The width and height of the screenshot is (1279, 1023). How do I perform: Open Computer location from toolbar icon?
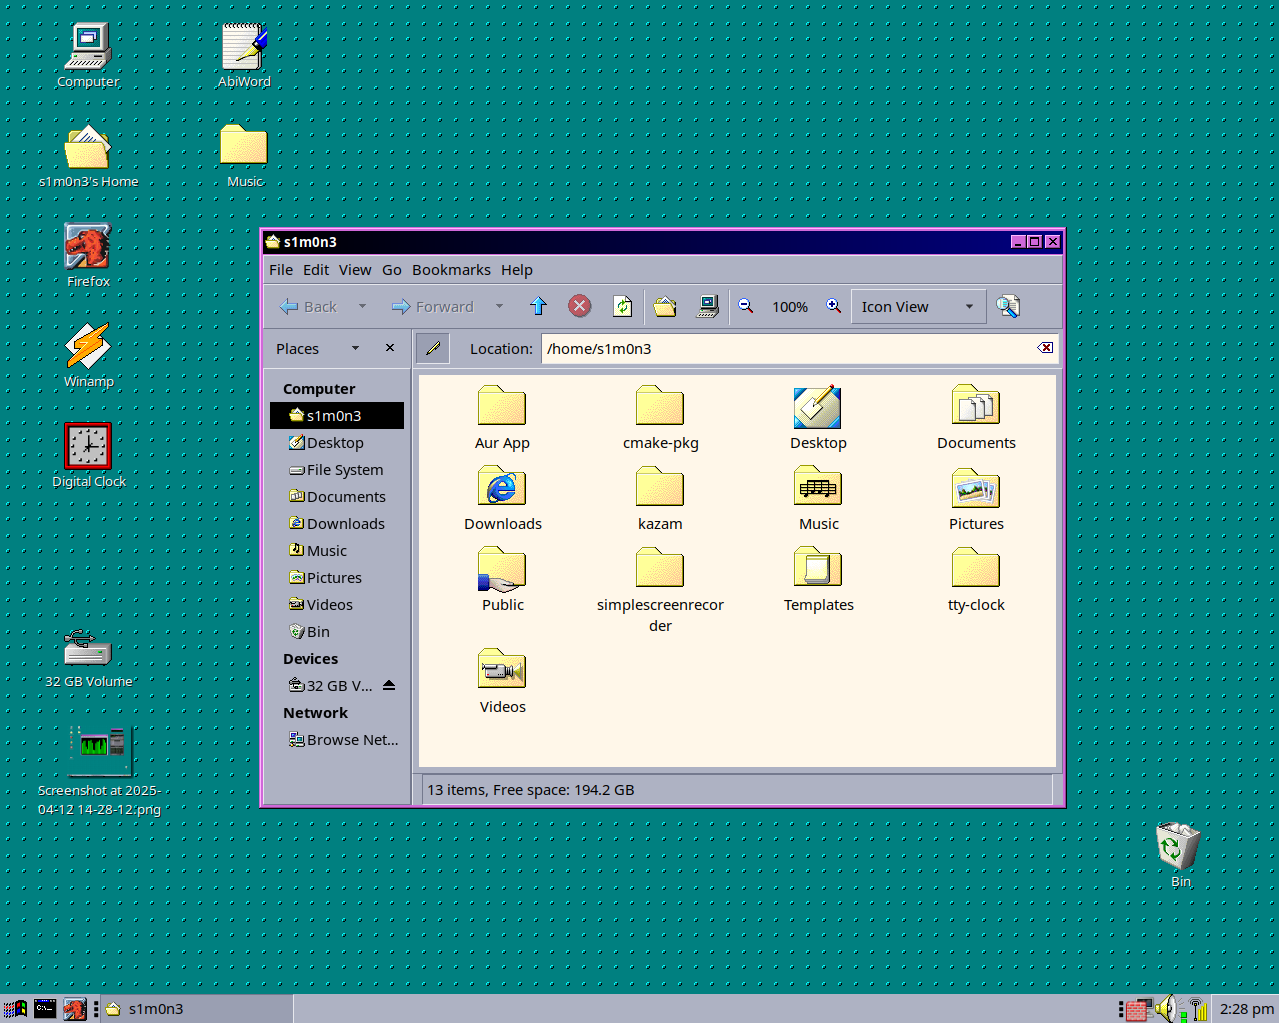(x=708, y=307)
